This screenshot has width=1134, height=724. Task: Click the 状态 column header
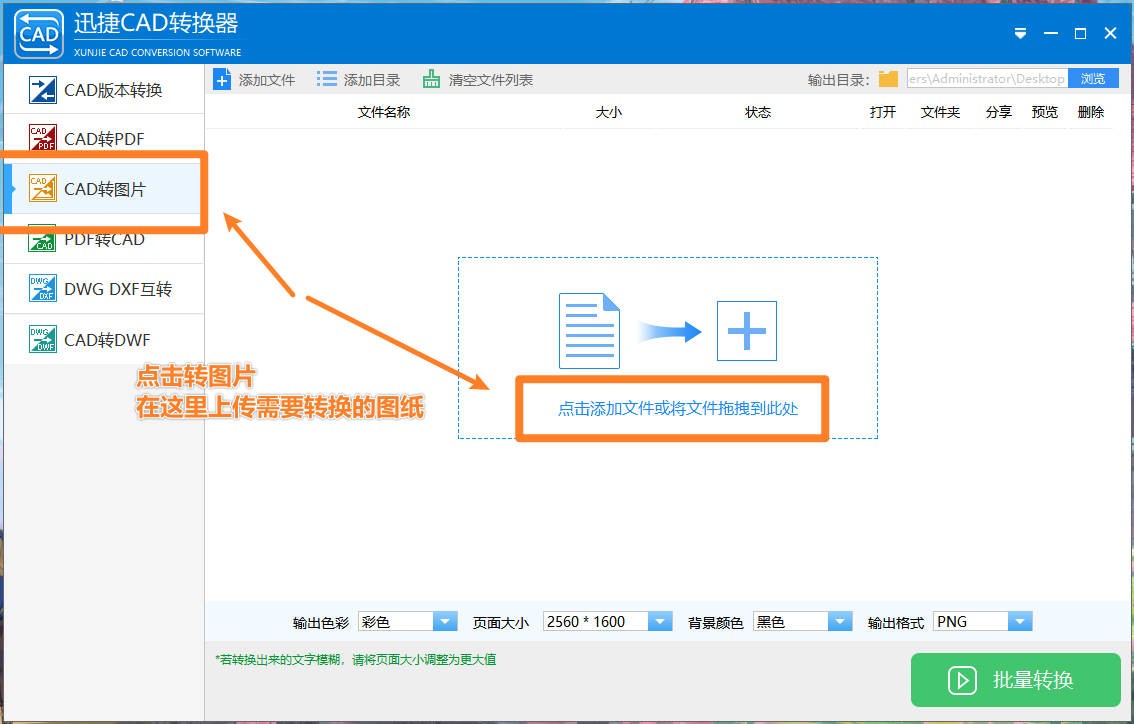[757, 112]
